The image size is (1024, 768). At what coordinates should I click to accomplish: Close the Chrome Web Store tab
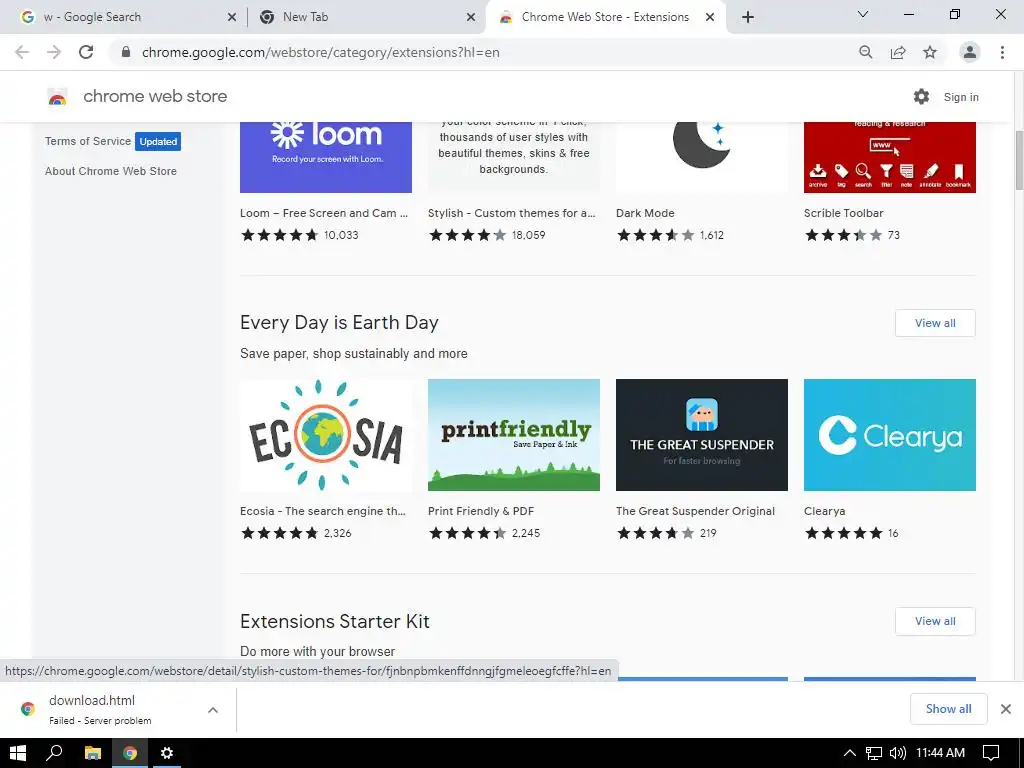coord(710,18)
